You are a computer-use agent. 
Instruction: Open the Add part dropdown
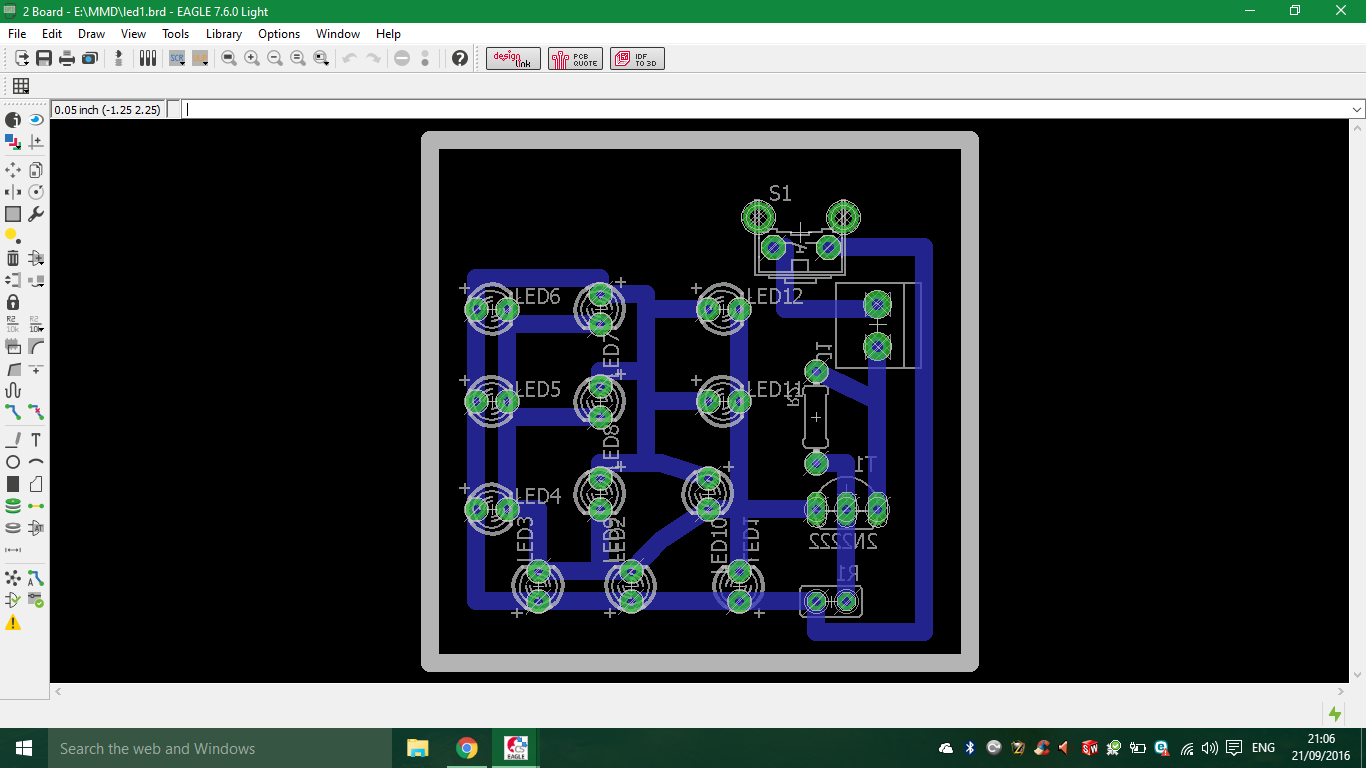[x=36, y=258]
